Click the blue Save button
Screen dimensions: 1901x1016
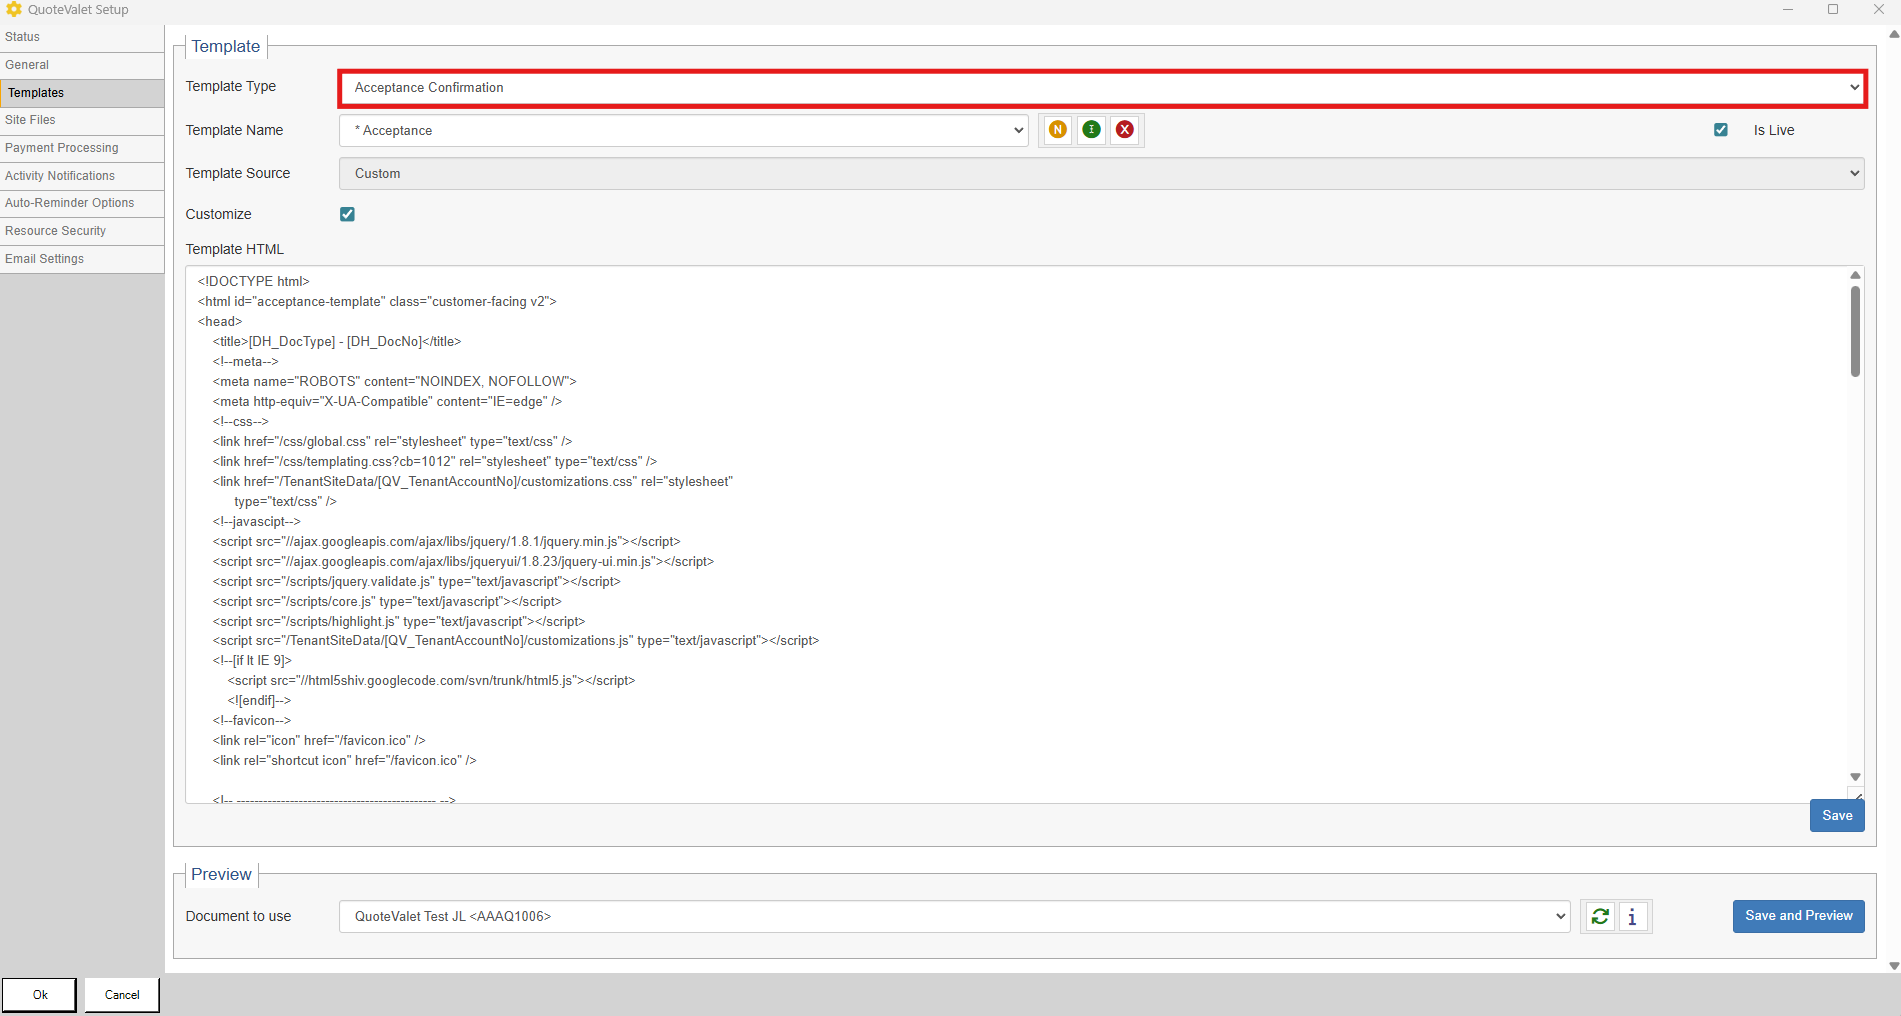coord(1836,816)
